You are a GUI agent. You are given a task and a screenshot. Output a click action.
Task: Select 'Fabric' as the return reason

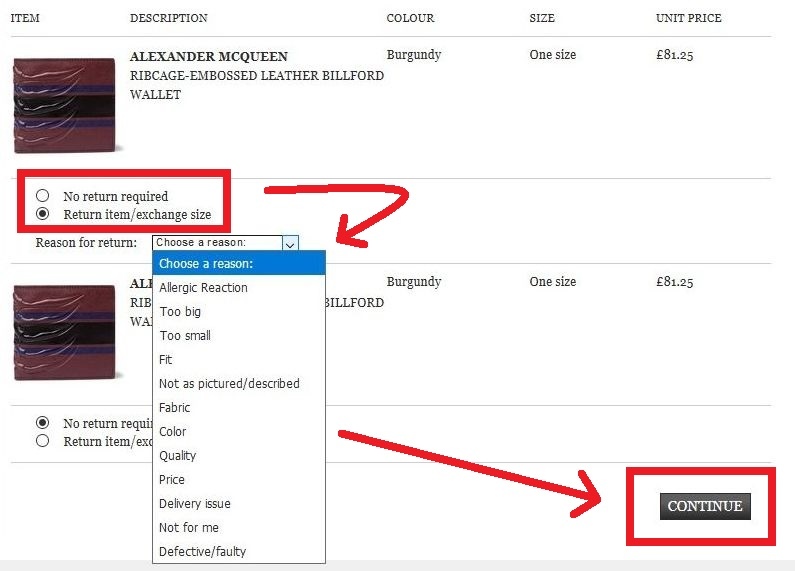239,408
